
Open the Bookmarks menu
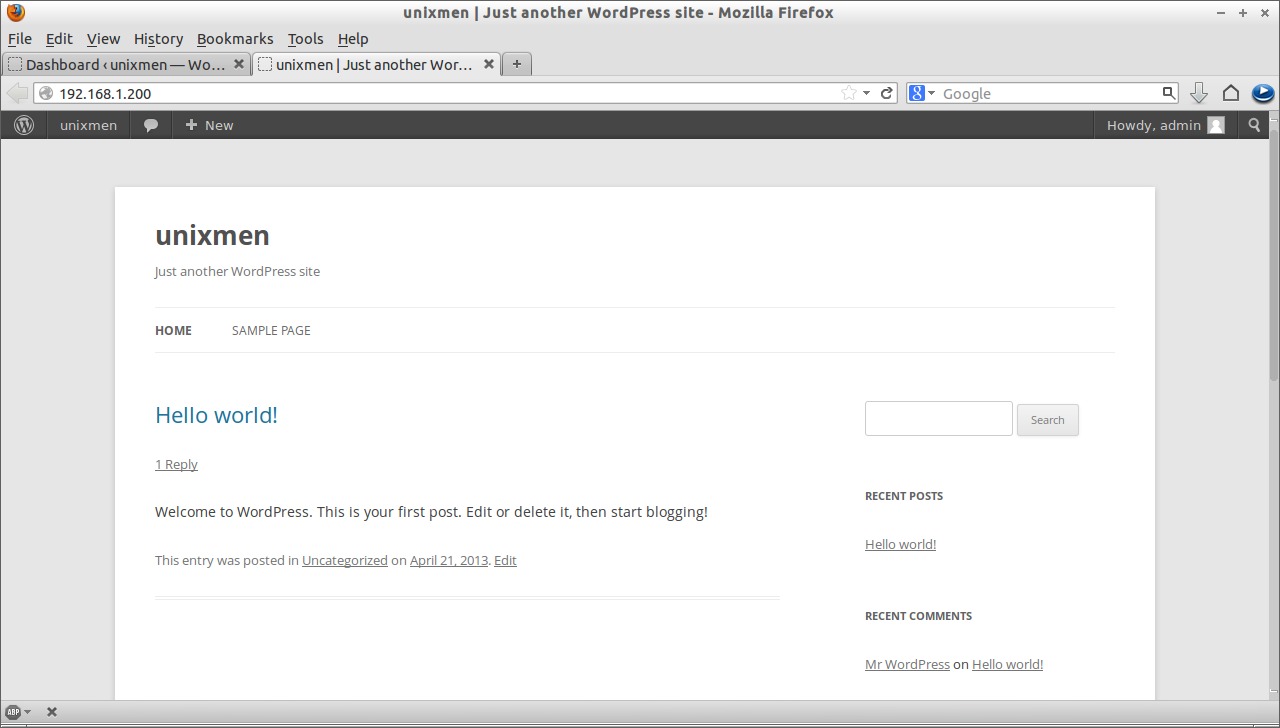point(235,39)
